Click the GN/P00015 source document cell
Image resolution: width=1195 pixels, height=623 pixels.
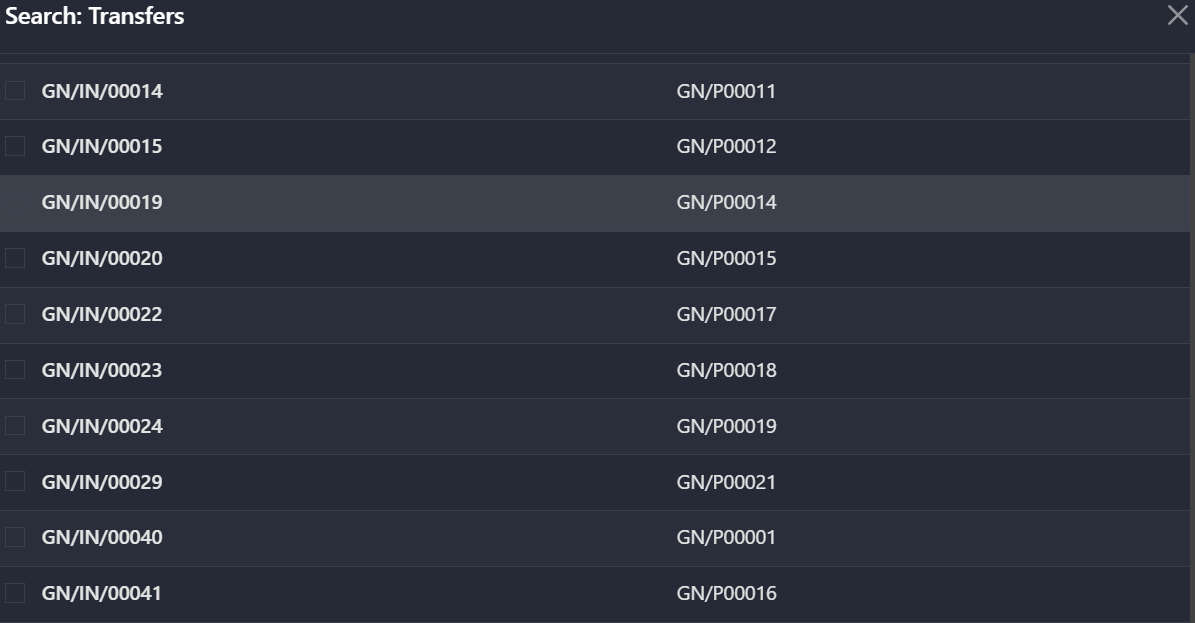click(726, 259)
